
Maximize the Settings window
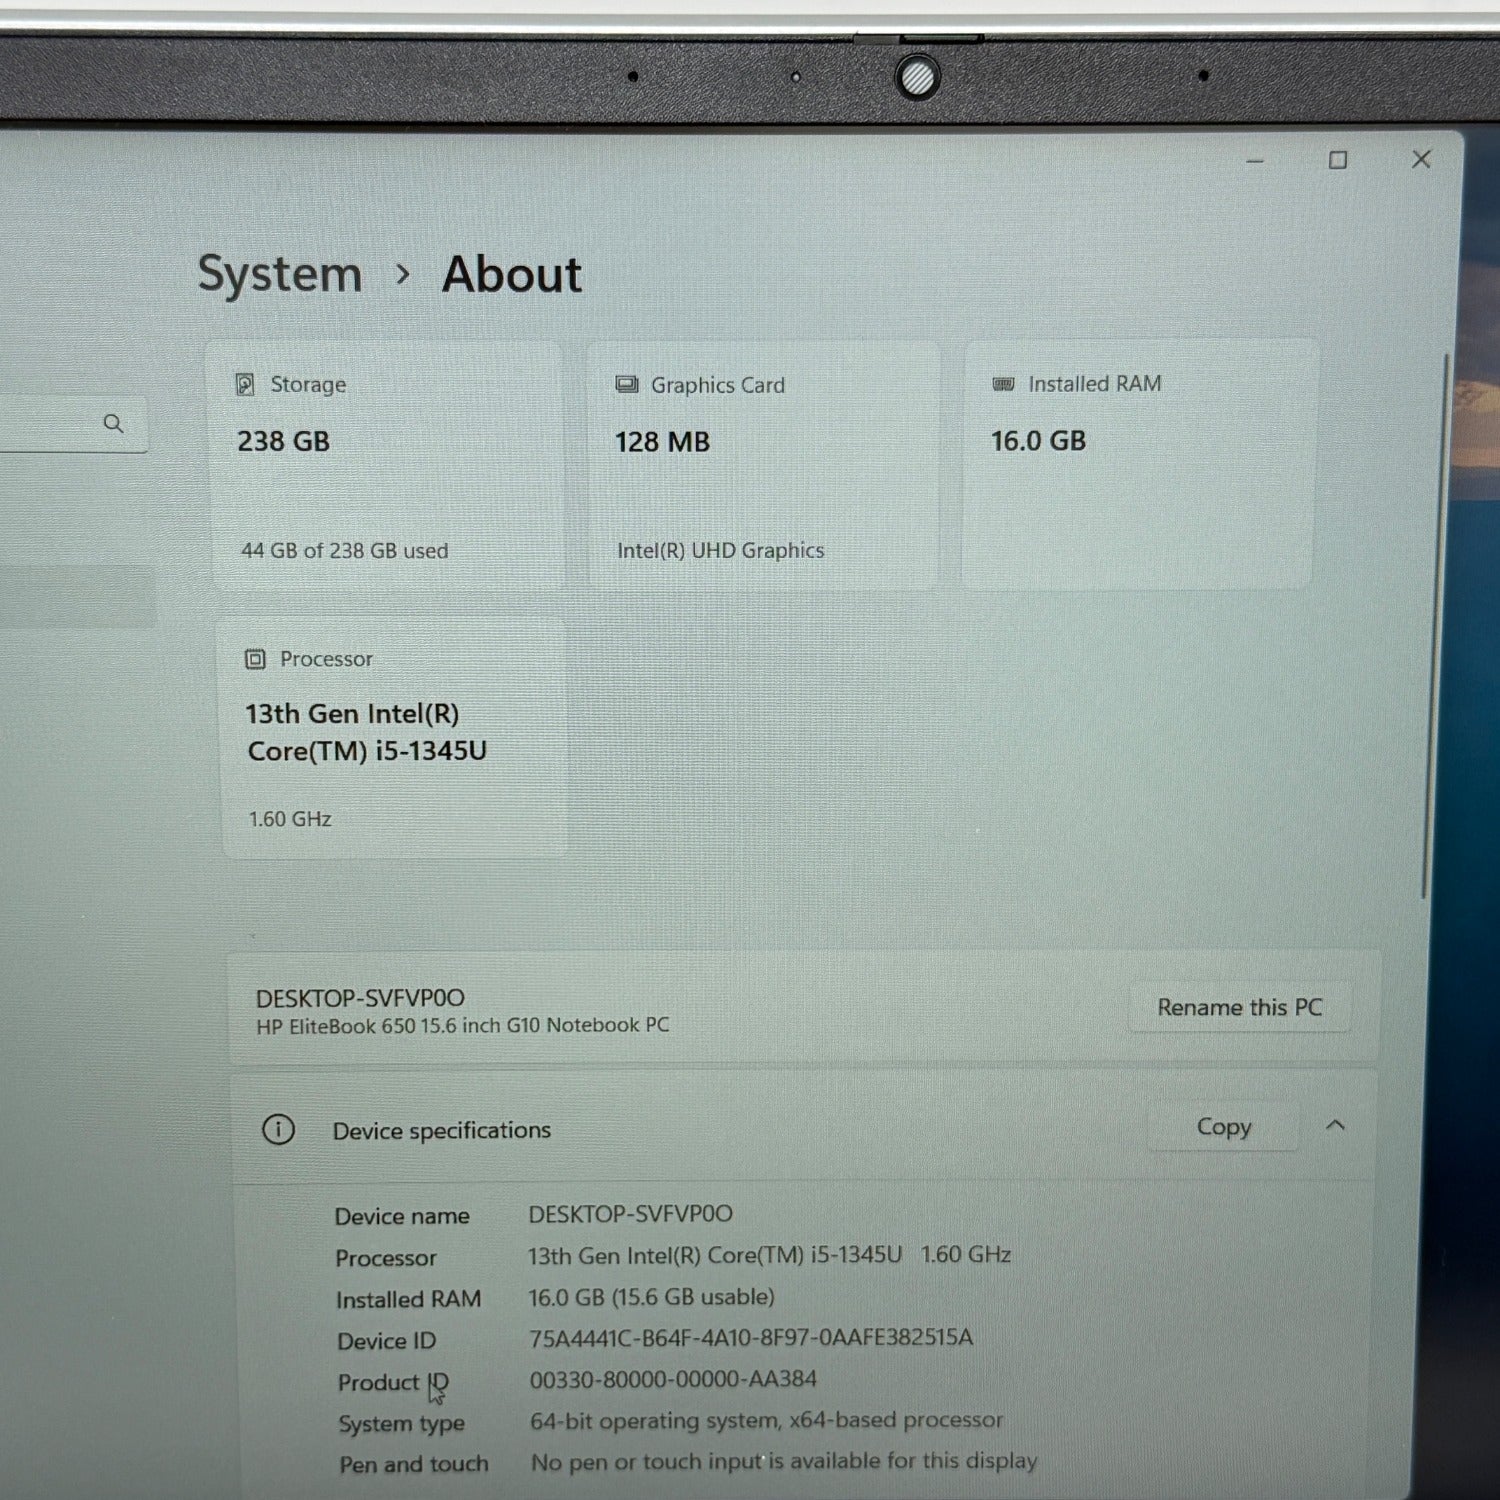click(1338, 160)
